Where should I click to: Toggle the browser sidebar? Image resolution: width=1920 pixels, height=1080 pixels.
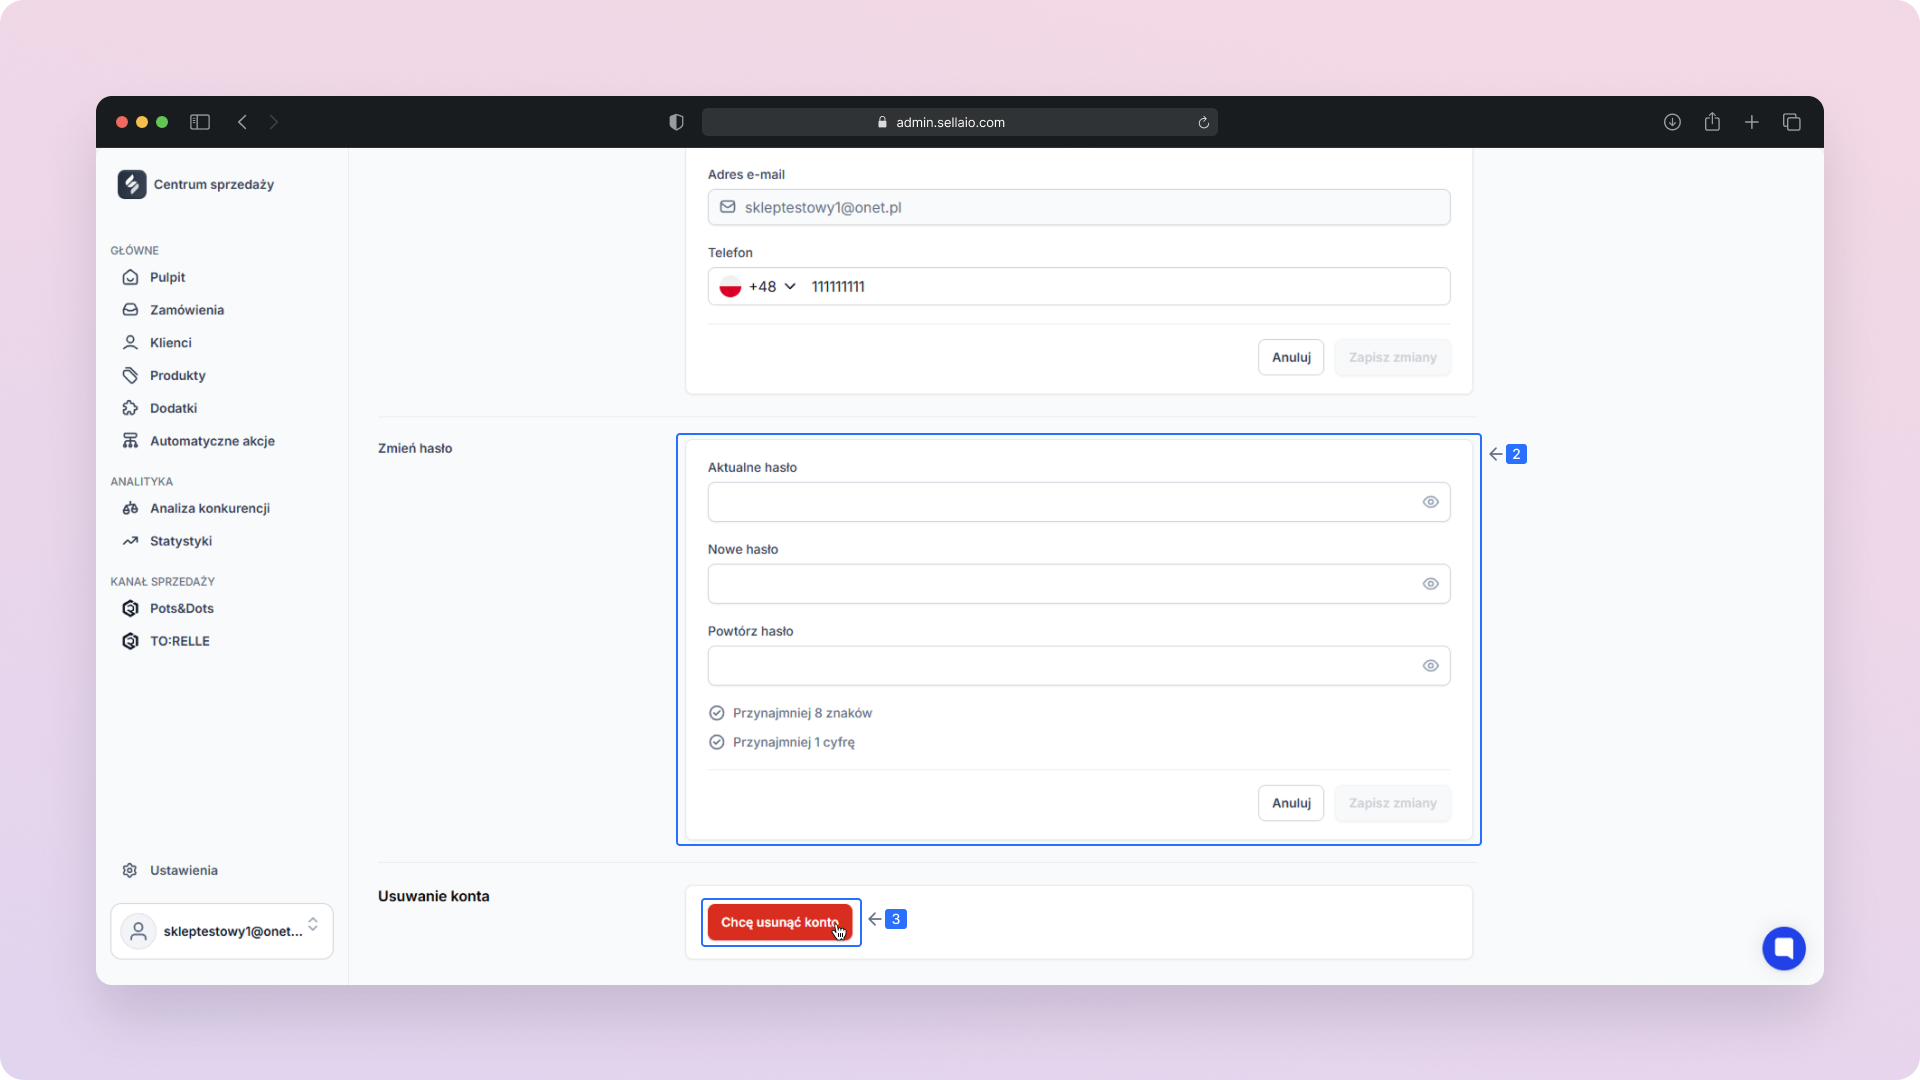pyautogui.click(x=200, y=122)
